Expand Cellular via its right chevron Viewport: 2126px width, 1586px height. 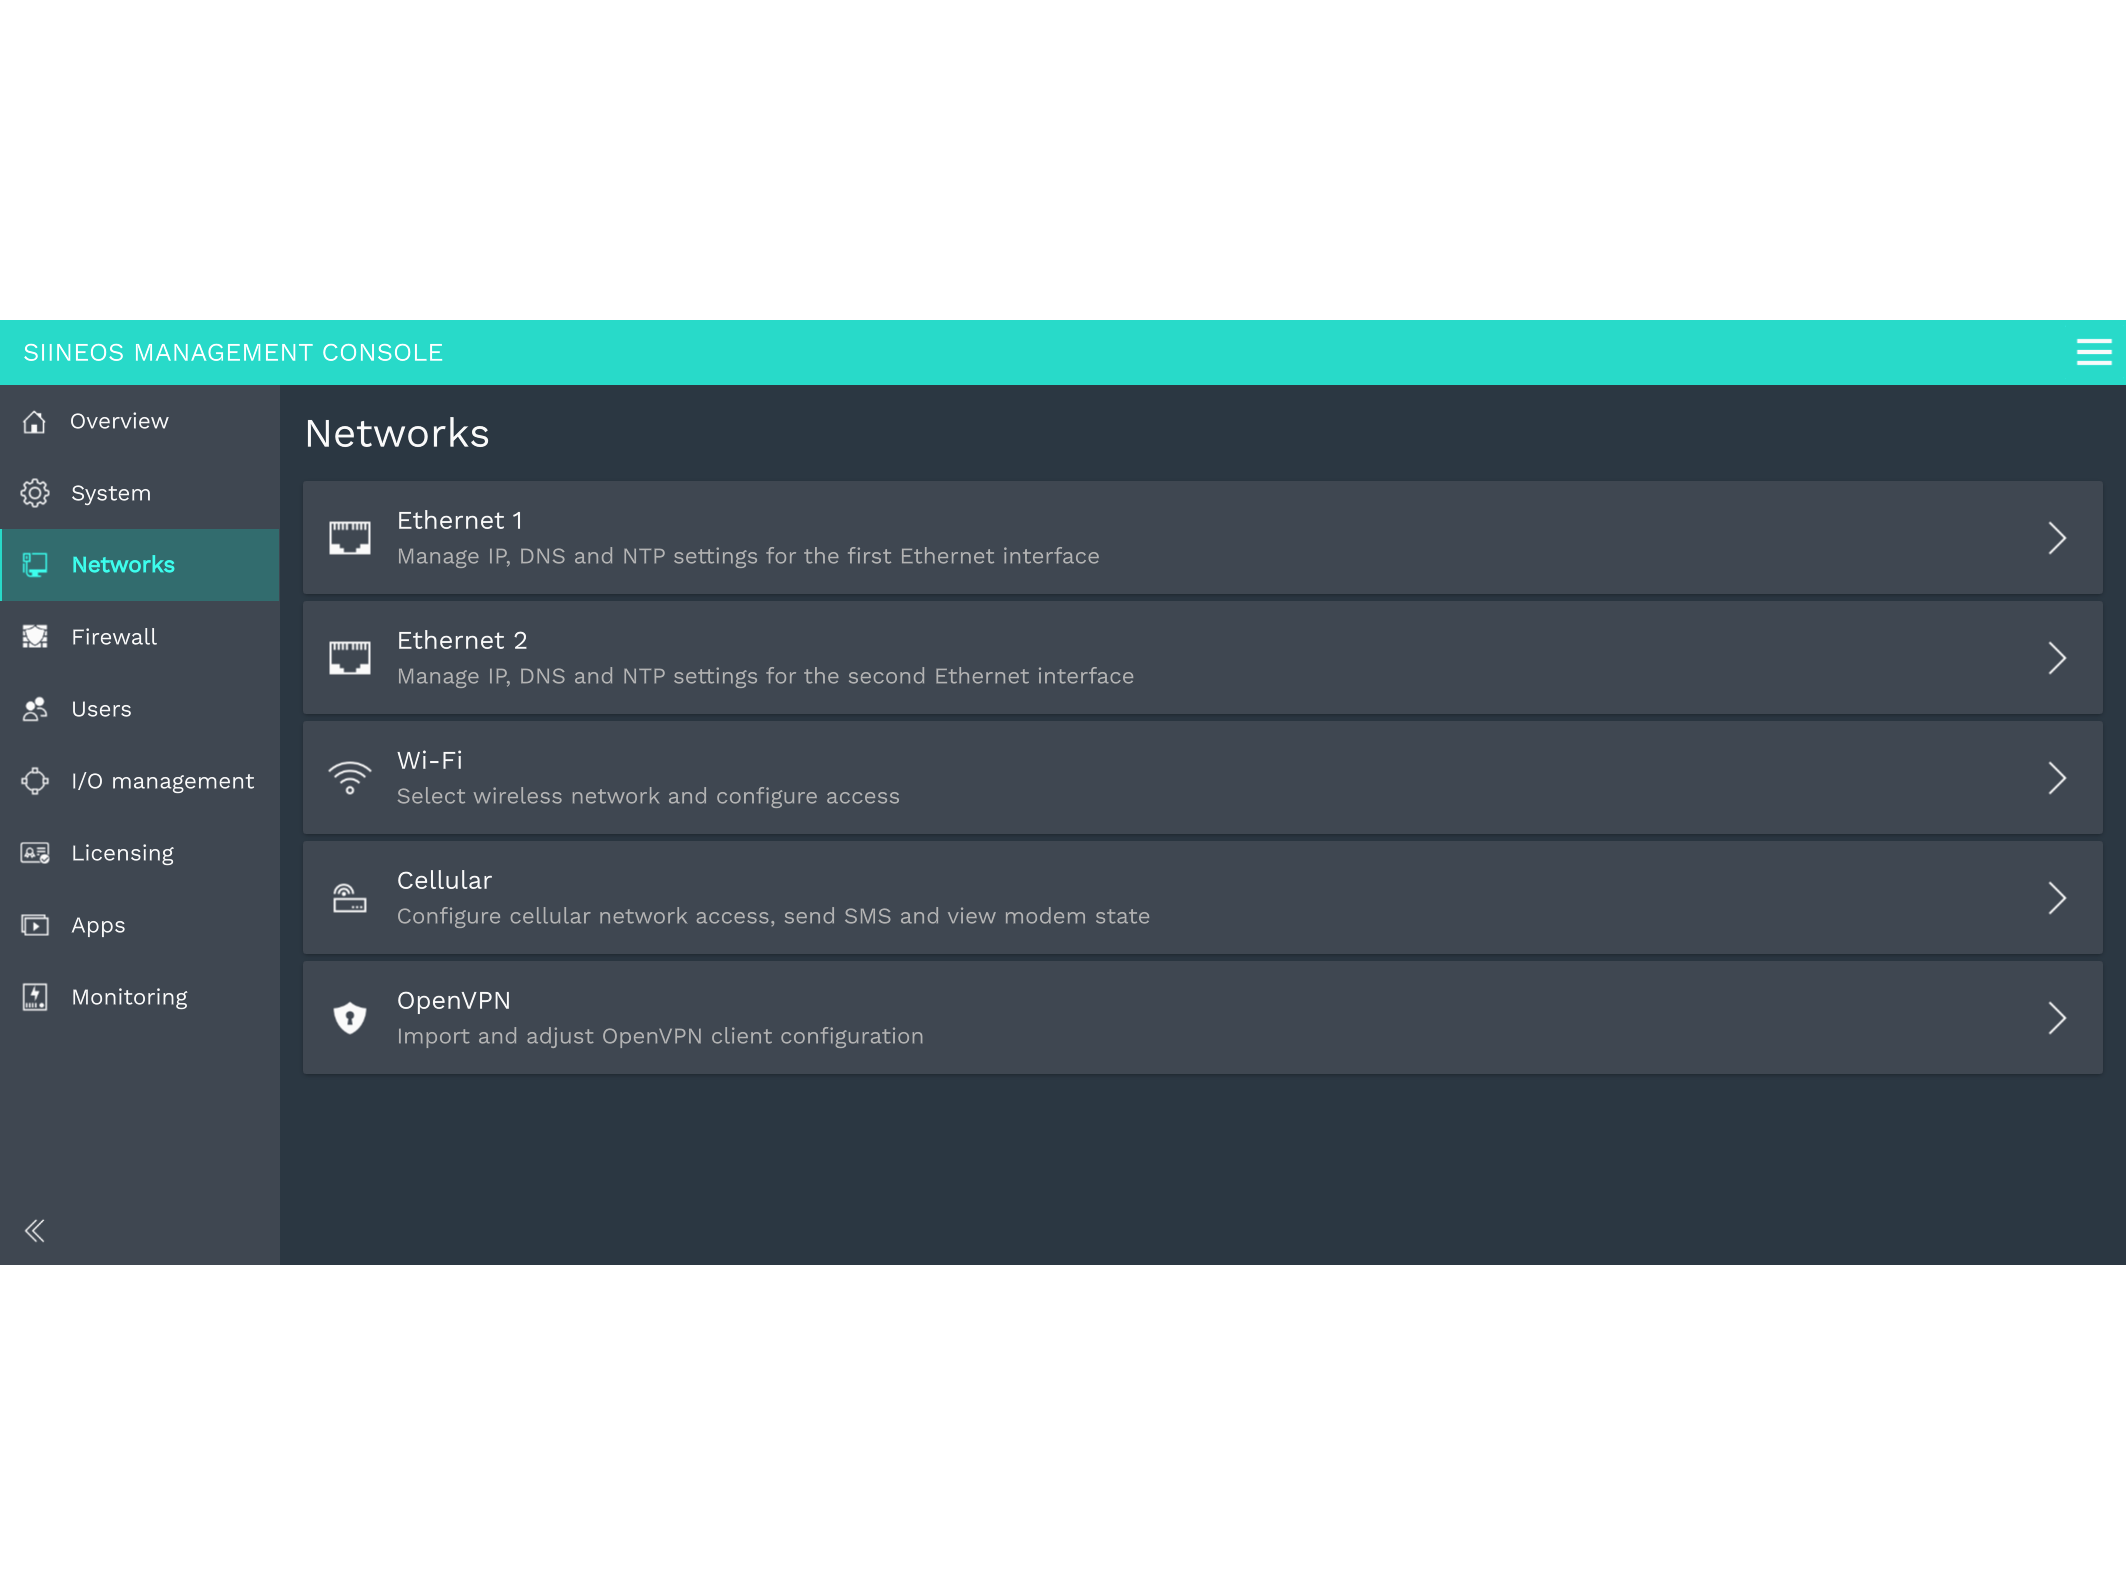(x=2057, y=898)
